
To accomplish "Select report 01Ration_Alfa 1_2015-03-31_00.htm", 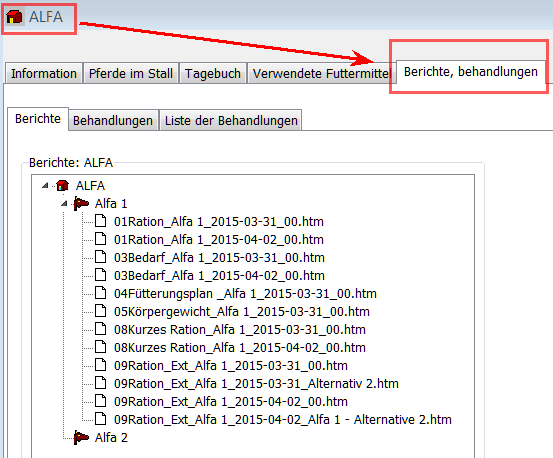I will [x=219, y=221].
